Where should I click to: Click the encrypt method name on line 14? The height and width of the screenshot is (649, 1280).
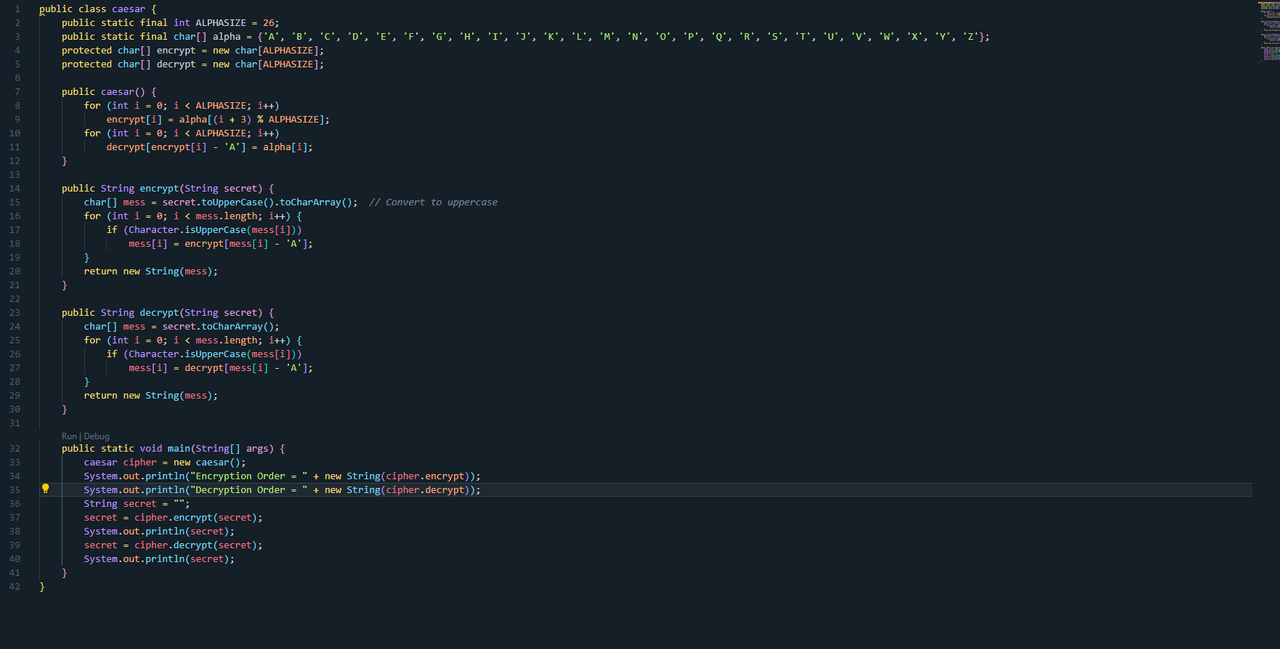pyautogui.click(x=162, y=188)
